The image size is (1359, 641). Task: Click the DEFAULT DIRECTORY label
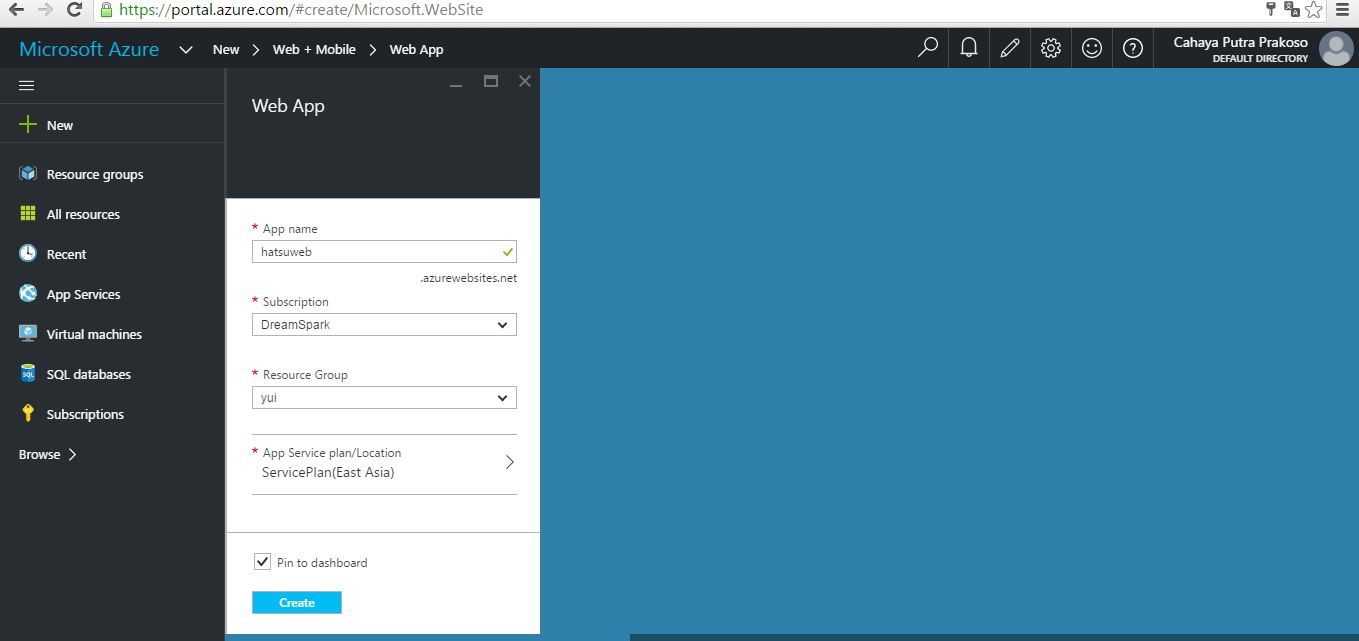[x=1260, y=59]
